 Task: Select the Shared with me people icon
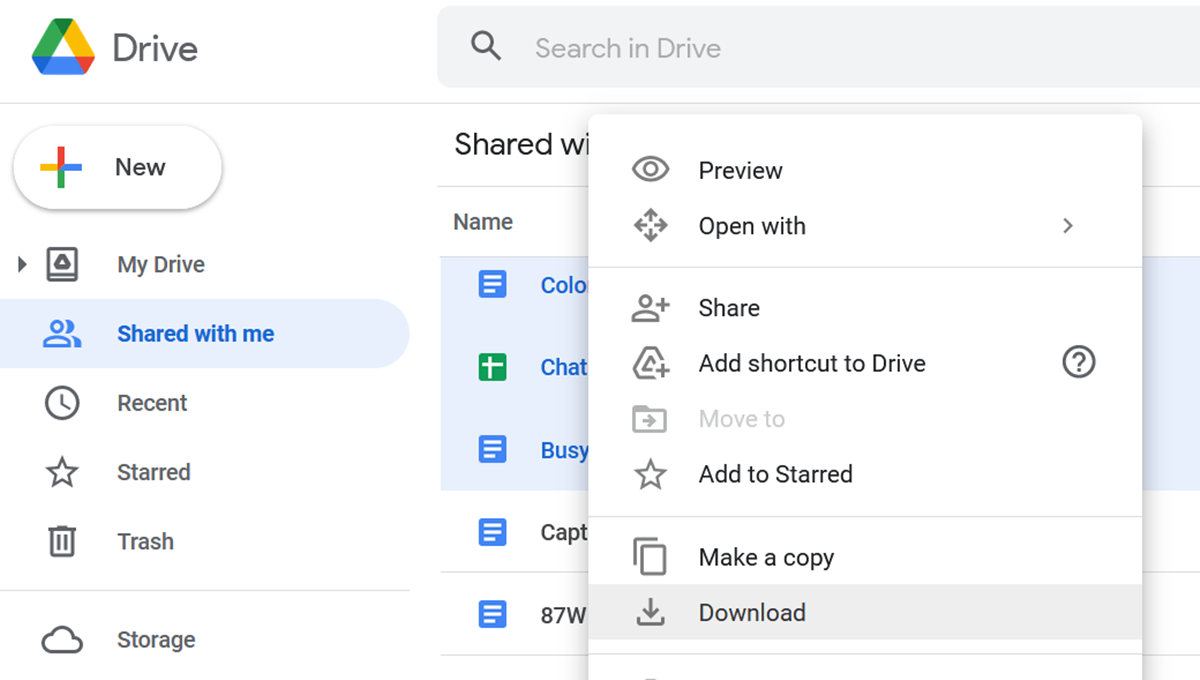pos(62,333)
